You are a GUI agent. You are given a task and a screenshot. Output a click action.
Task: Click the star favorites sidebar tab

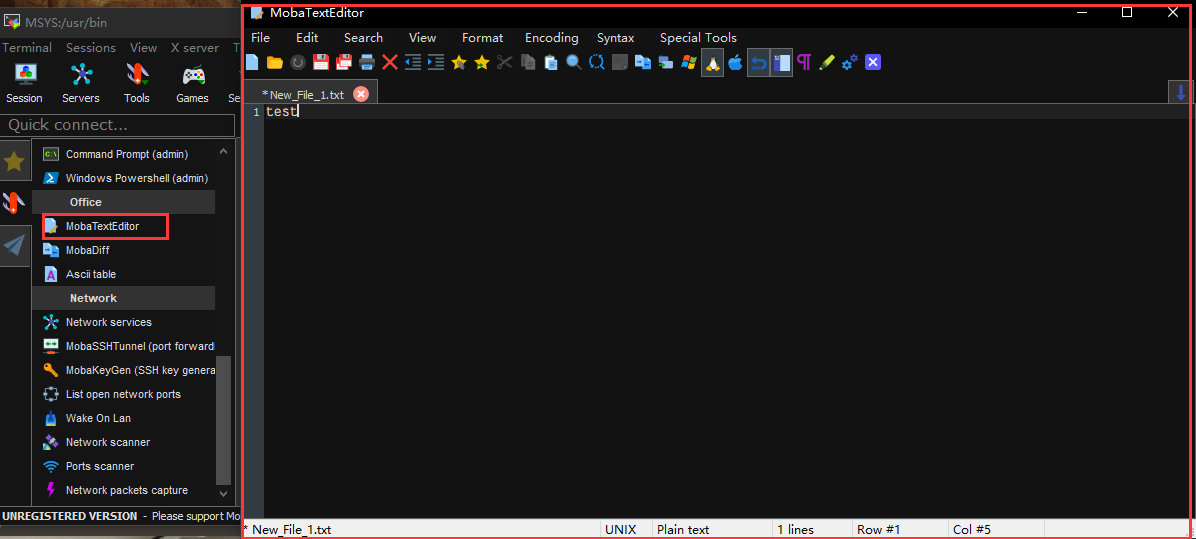click(x=14, y=160)
